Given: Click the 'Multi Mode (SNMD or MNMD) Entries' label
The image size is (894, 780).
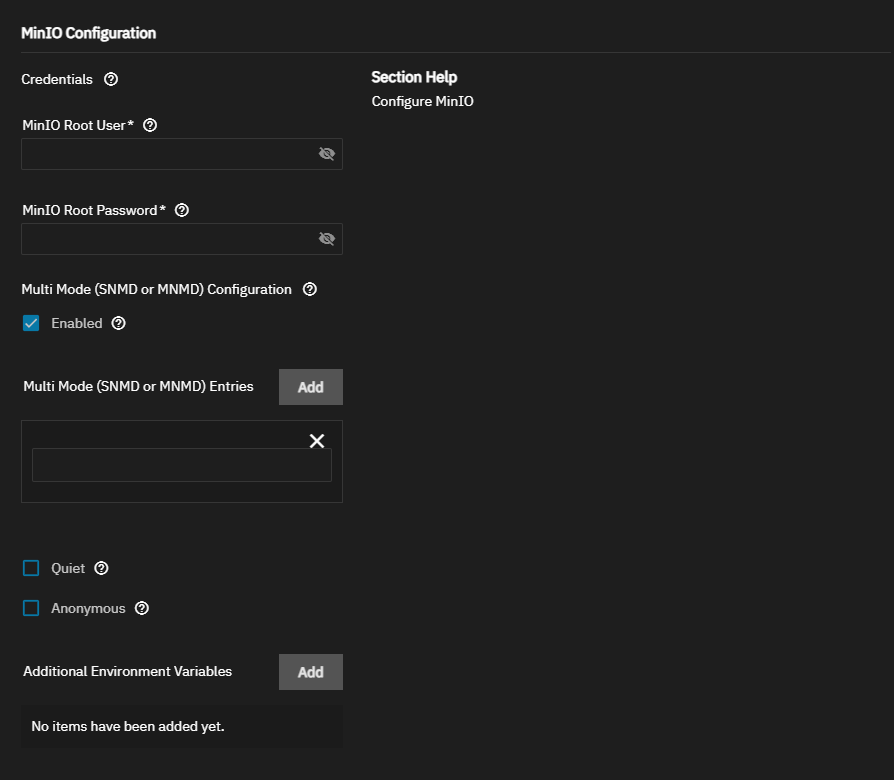Looking at the screenshot, I should coord(139,387).
